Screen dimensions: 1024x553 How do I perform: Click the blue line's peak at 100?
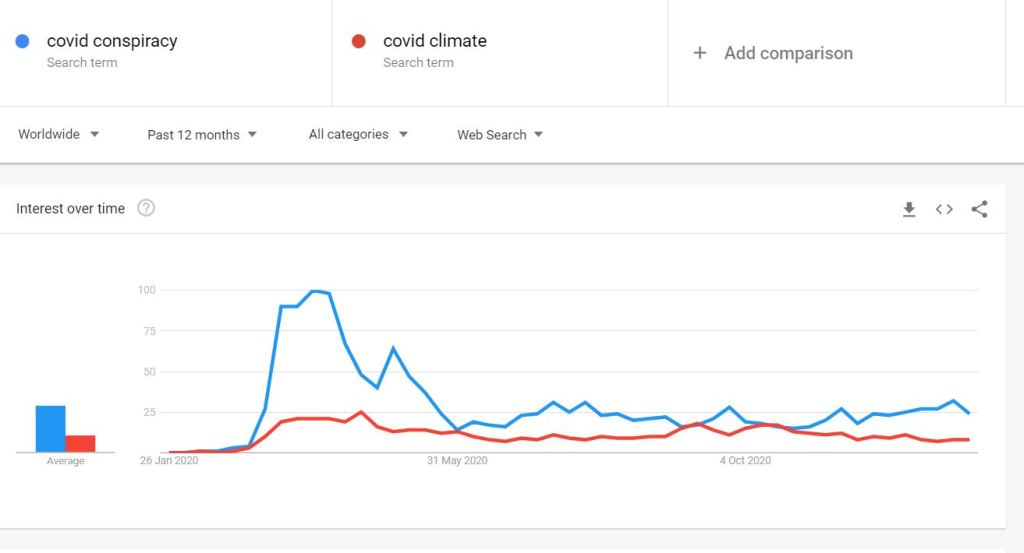pyautogui.click(x=314, y=291)
